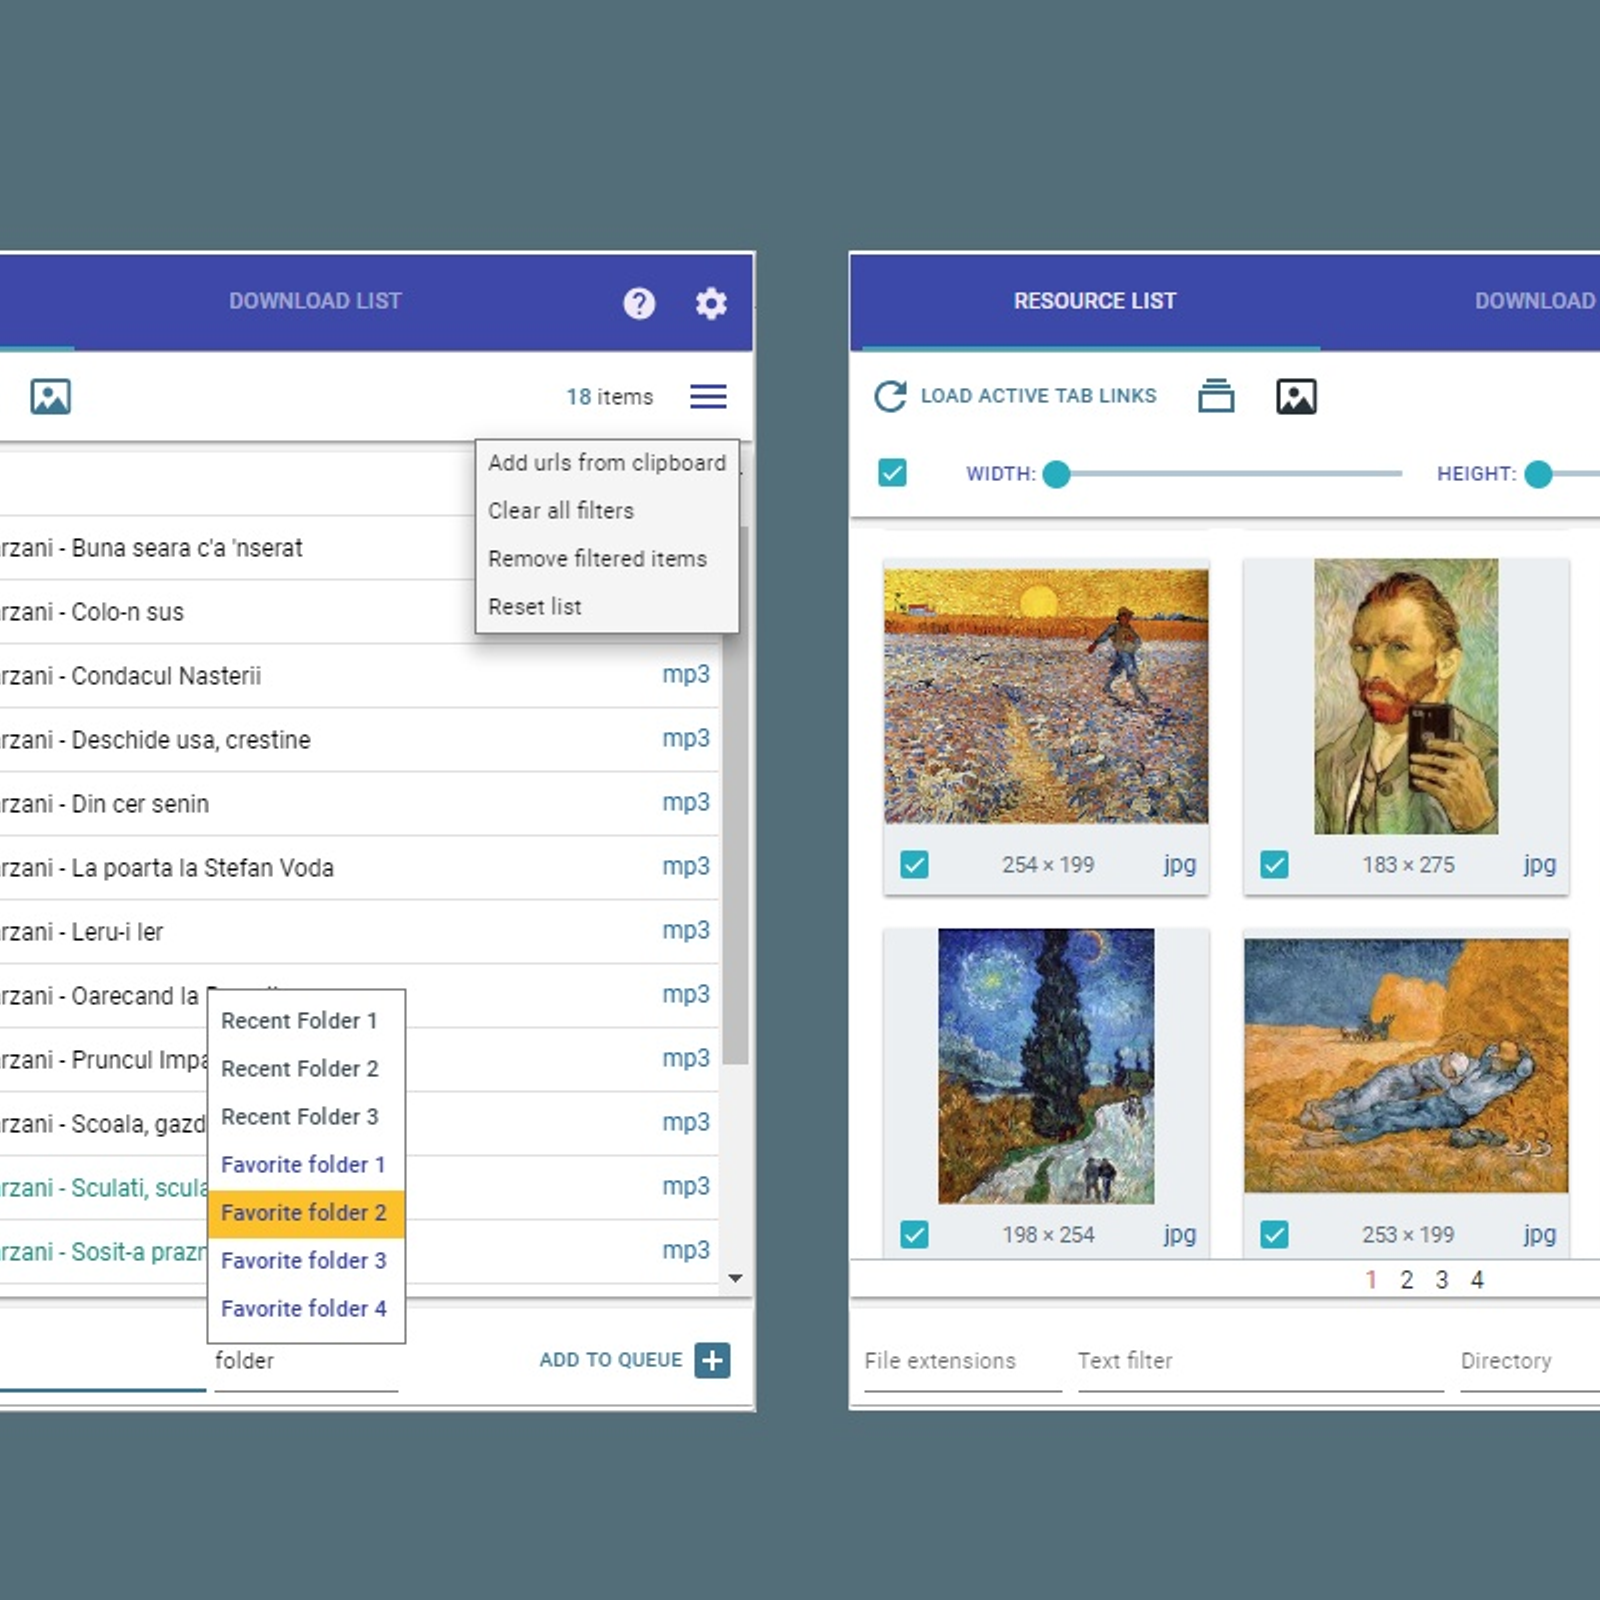Click the stacked tabs icon in the resource toolbar
The width and height of the screenshot is (1600, 1600).
(x=1216, y=397)
